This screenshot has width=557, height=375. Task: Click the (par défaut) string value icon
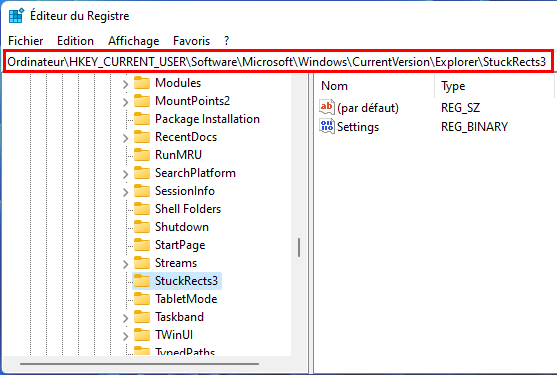point(327,107)
